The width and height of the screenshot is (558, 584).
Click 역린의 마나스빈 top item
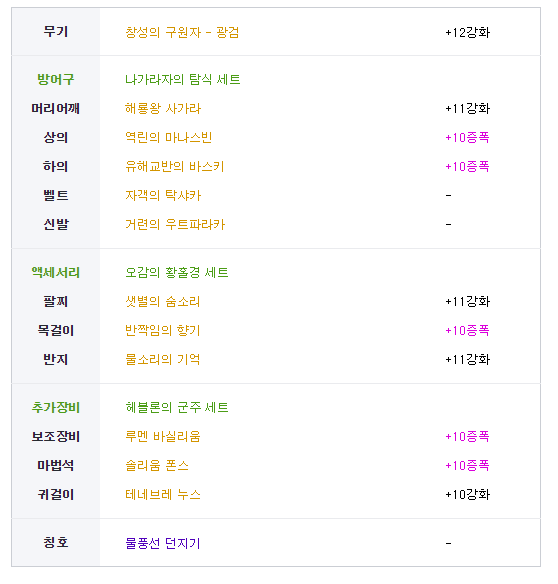coord(168,137)
